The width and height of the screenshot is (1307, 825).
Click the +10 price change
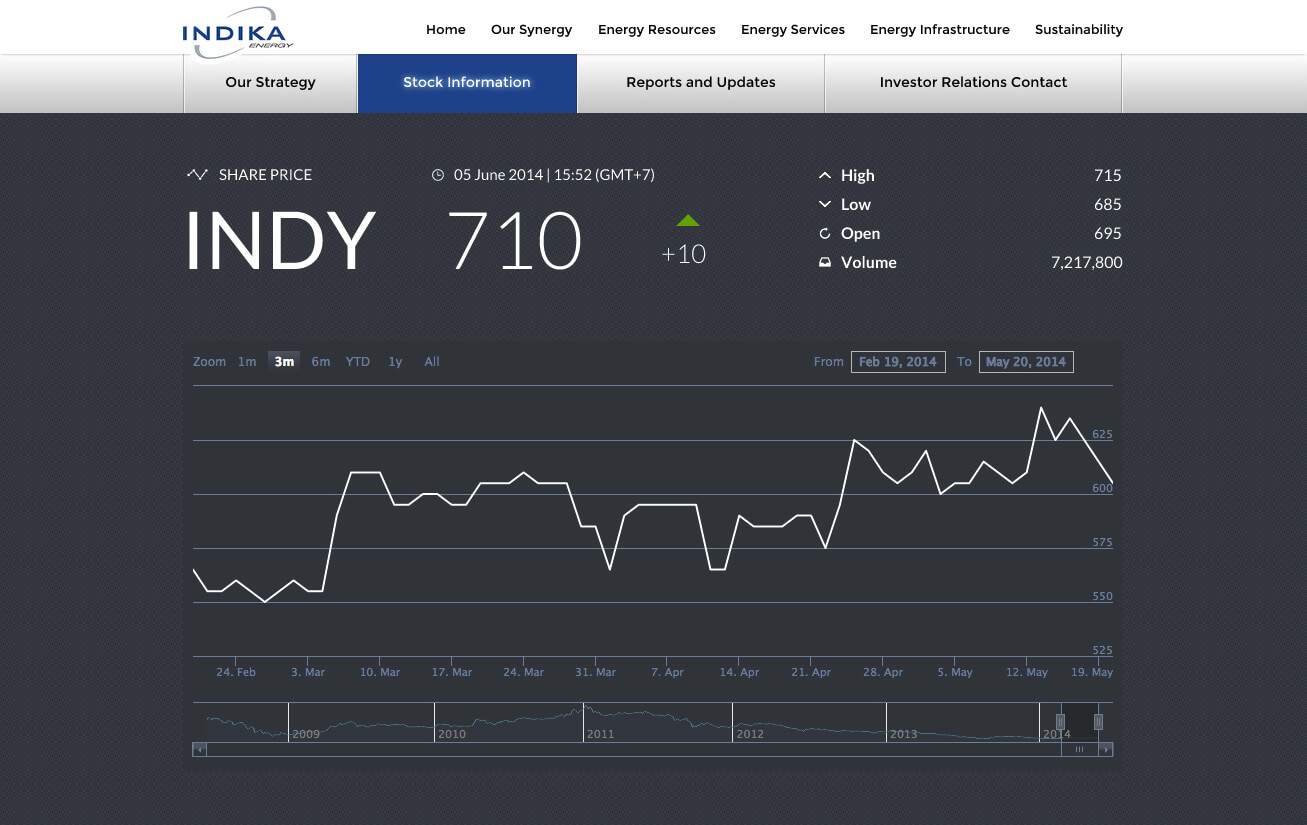[684, 254]
